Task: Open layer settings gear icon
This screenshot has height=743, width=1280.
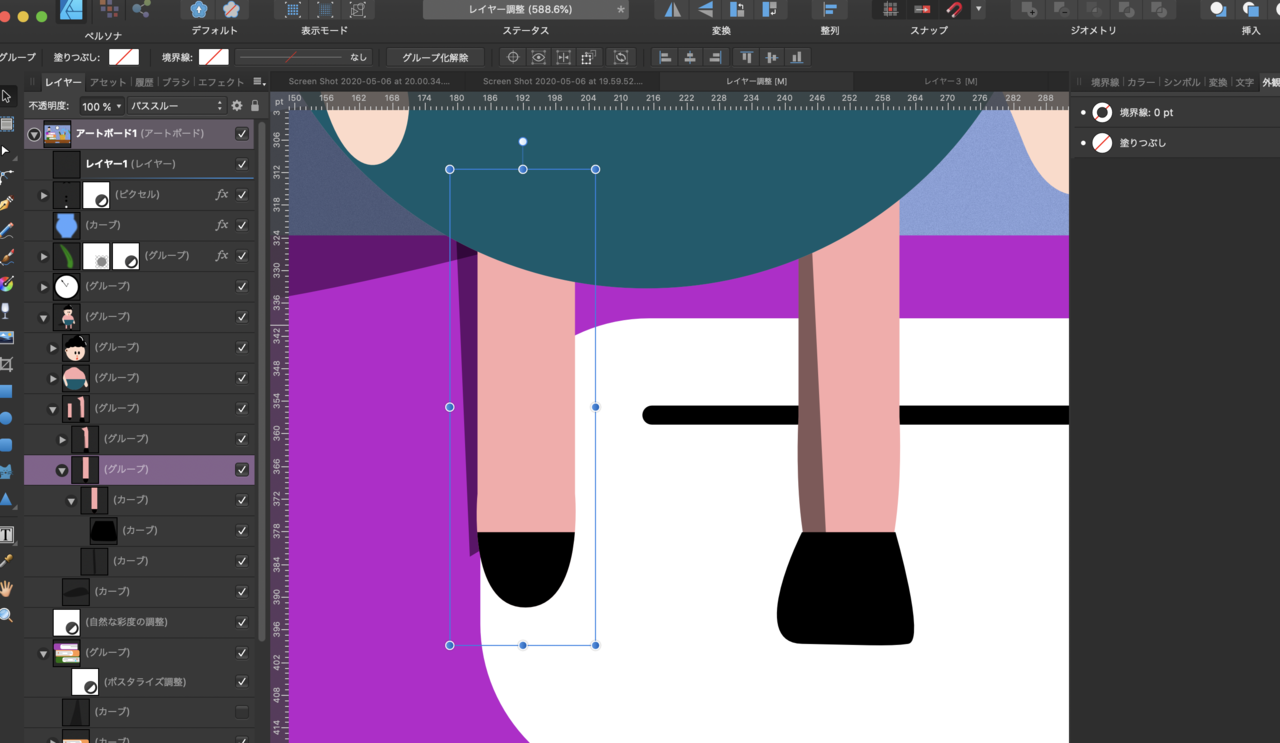Action: 237,106
